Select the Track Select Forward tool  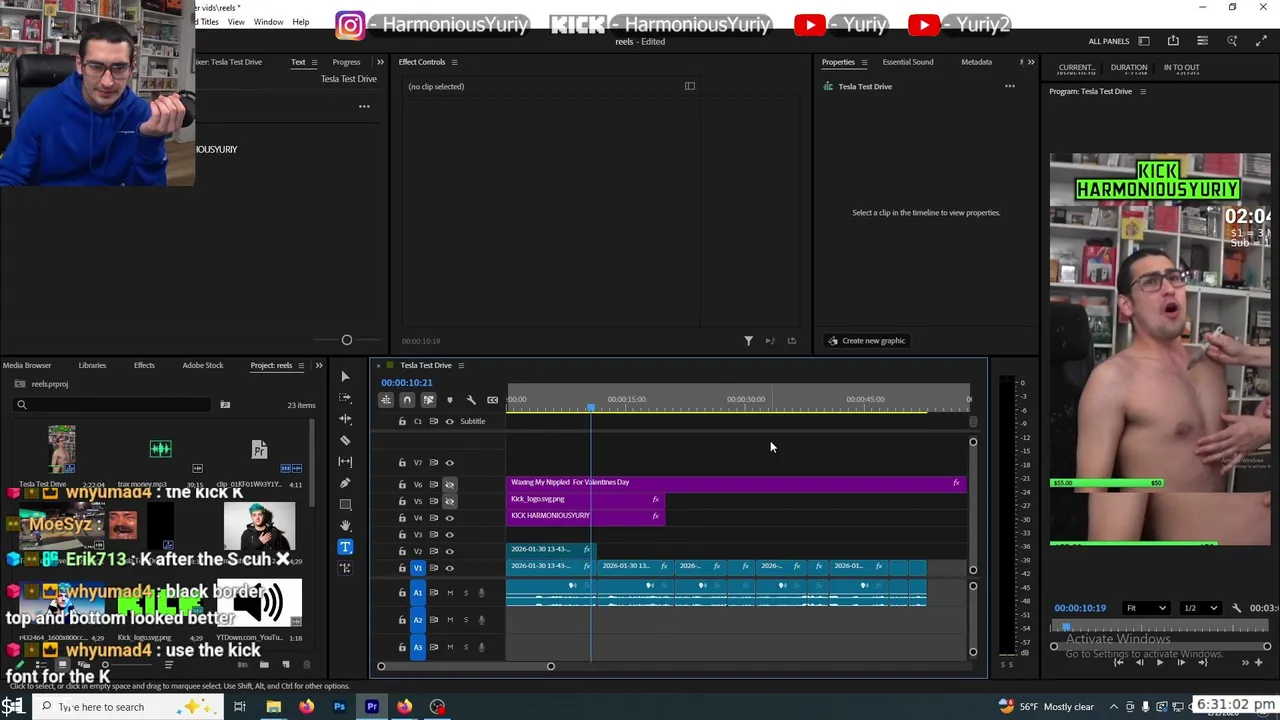pyautogui.click(x=345, y=398)
